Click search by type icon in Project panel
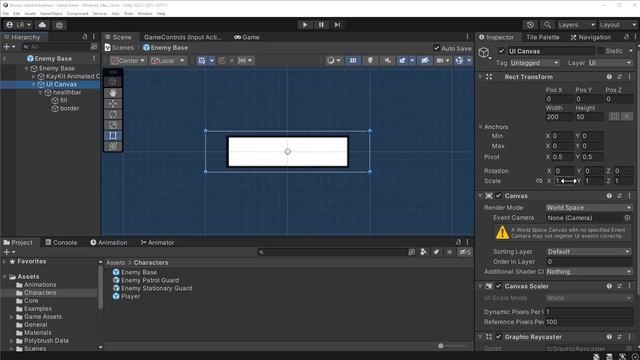Screen dimensions: 640x360 423,252
